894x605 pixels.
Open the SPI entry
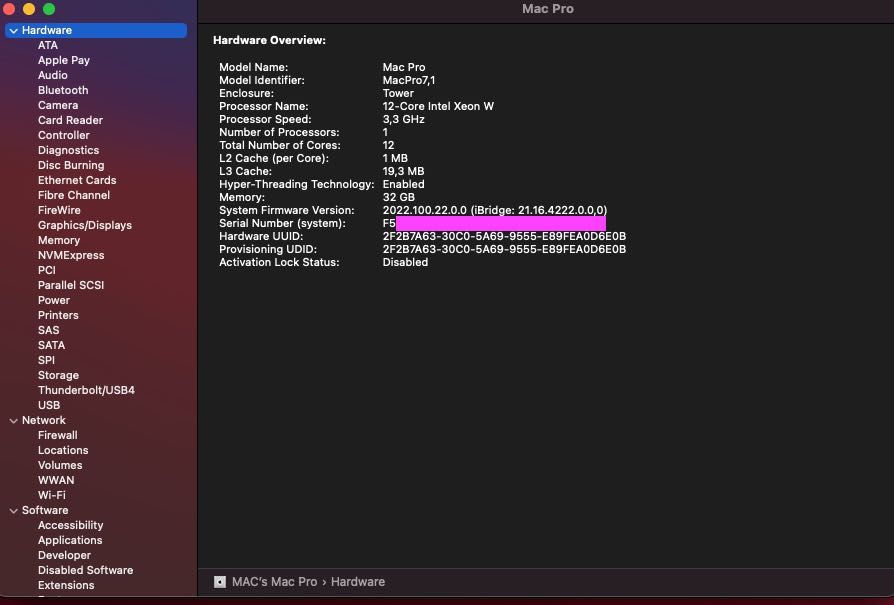click(x=46, y=360)
